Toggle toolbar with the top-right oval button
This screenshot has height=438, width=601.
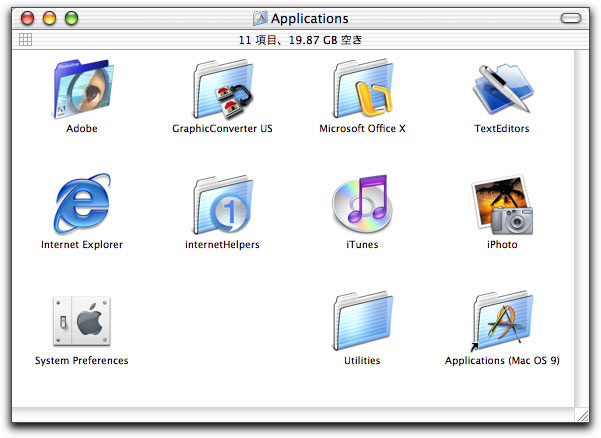[571, 18]
